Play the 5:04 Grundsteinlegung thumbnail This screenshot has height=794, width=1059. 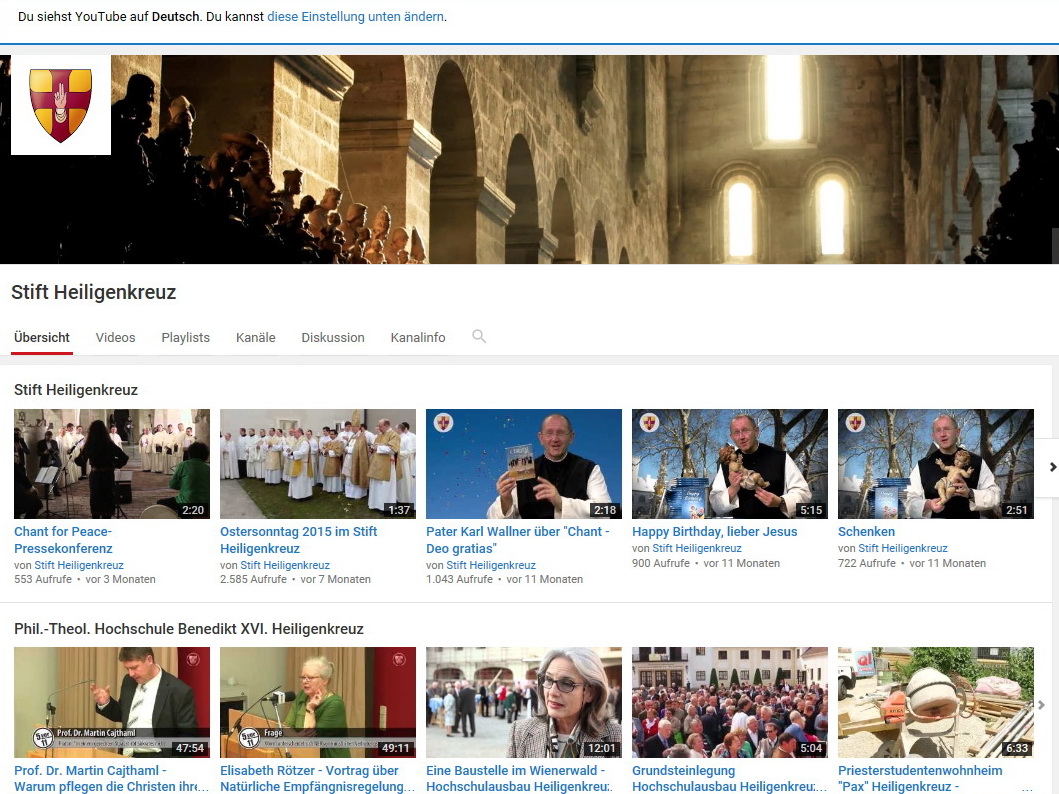730,702
